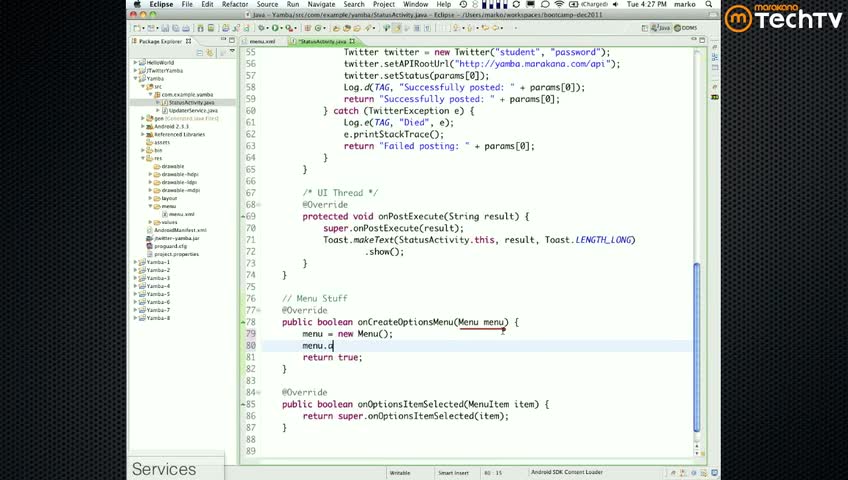Viewport: 848px width, 480px height.
Task: Open Package Explorer view menu dropdown
Action: coord(232,51)
